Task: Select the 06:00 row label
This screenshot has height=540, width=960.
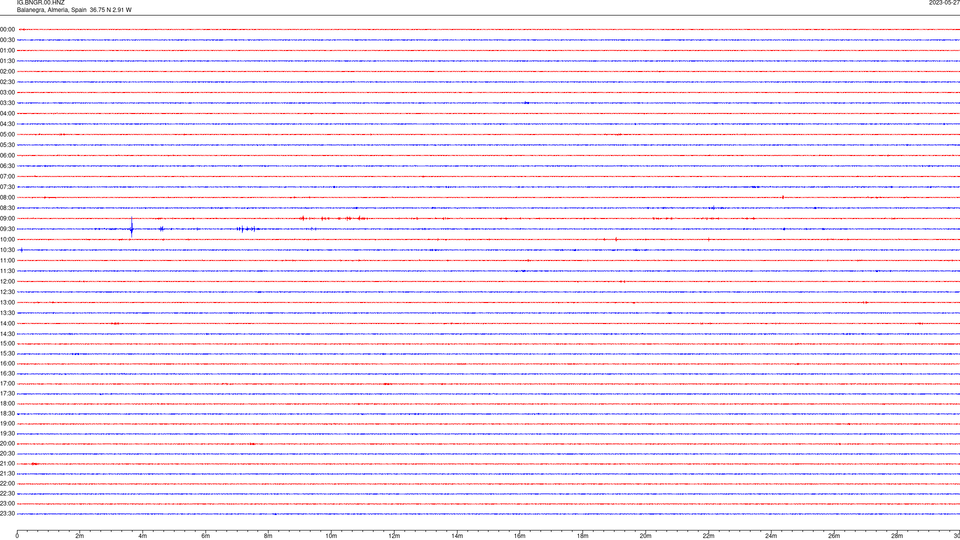Action: pos(7,156)
